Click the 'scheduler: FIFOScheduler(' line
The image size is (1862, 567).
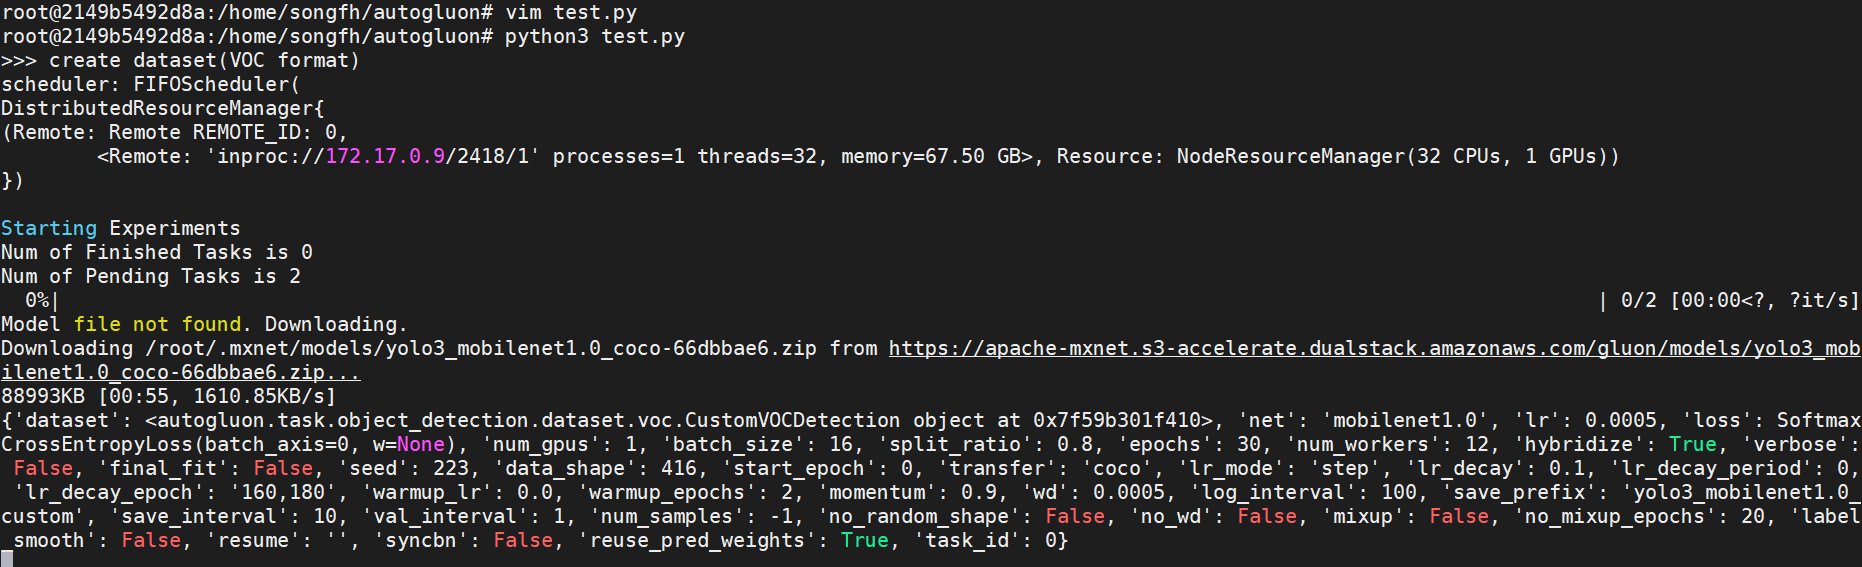click(x=151, y=85)
